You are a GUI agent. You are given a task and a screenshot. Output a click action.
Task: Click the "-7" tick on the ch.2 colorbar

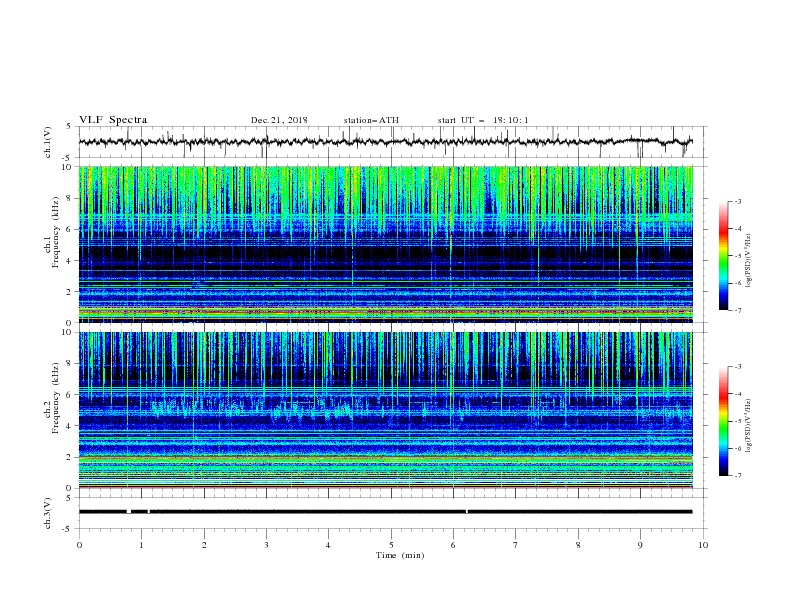pos(737,476)
